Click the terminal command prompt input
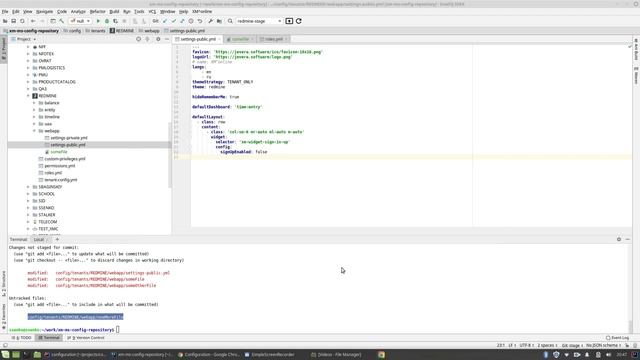 tap(118, 330)
